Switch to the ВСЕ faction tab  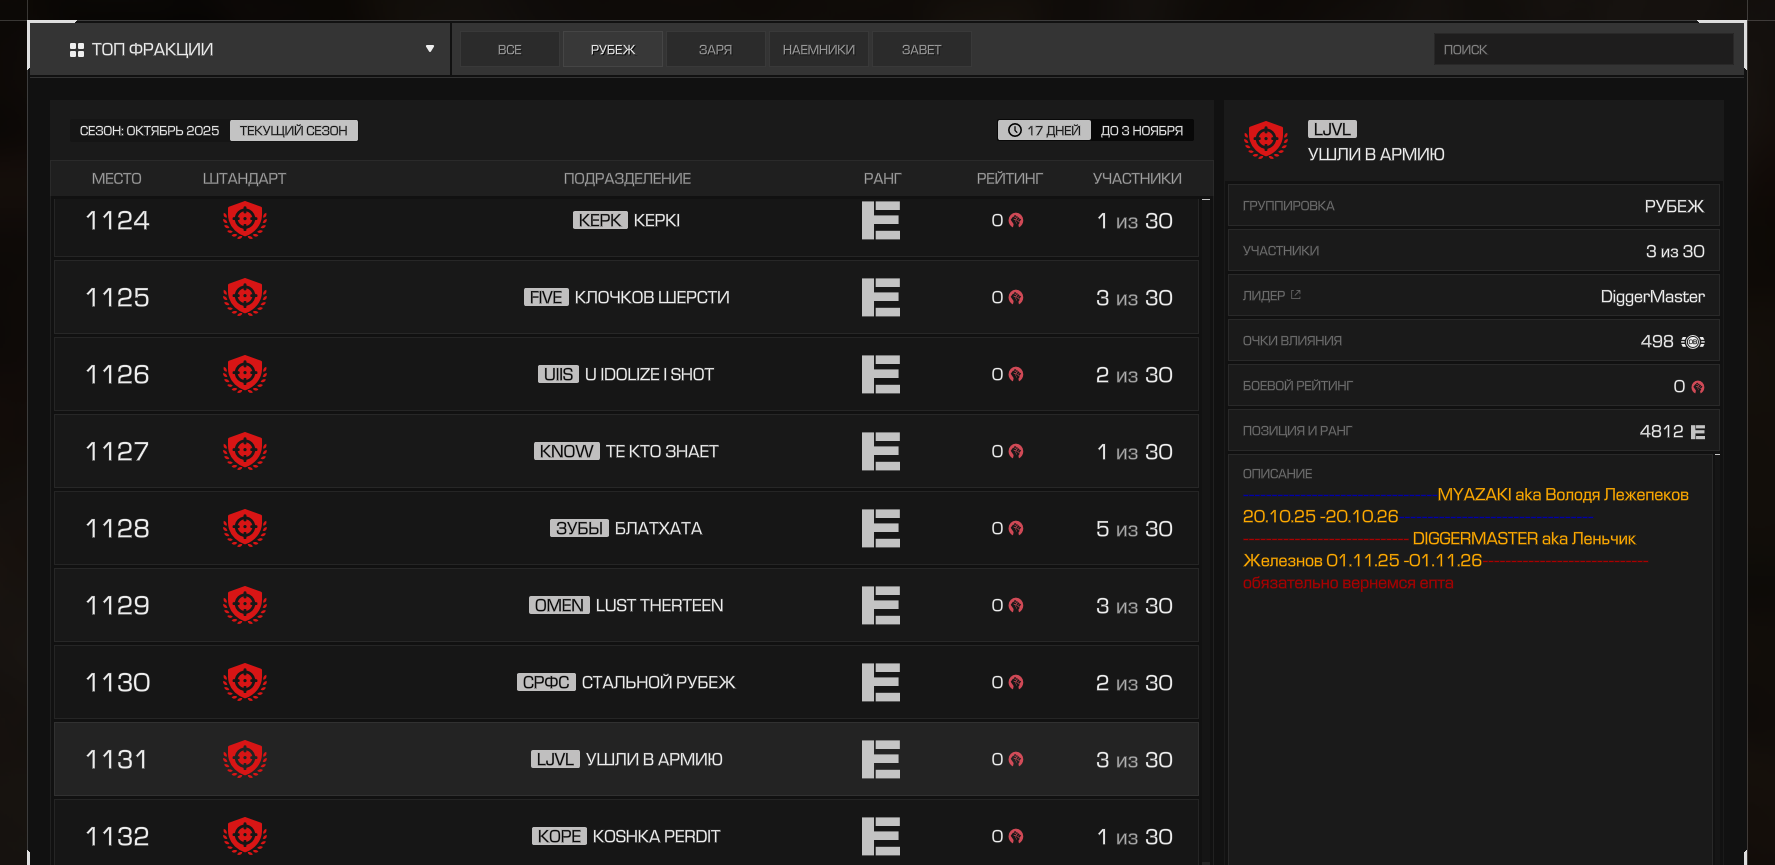(x=509, y=49)
